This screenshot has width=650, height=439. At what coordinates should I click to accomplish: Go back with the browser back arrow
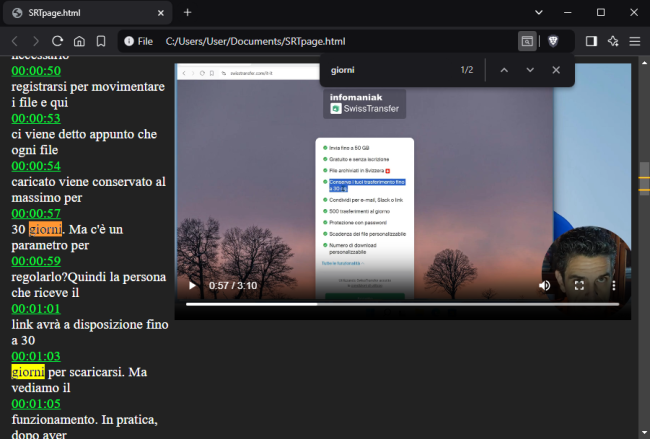point(15,41)
